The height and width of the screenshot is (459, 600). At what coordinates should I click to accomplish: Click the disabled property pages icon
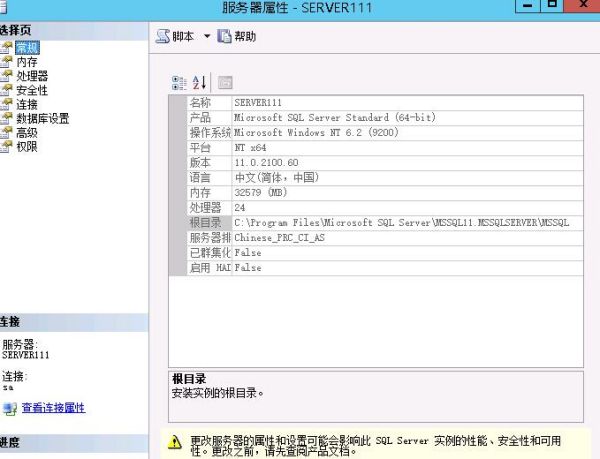pyautogui.click(x=225, y=83)
